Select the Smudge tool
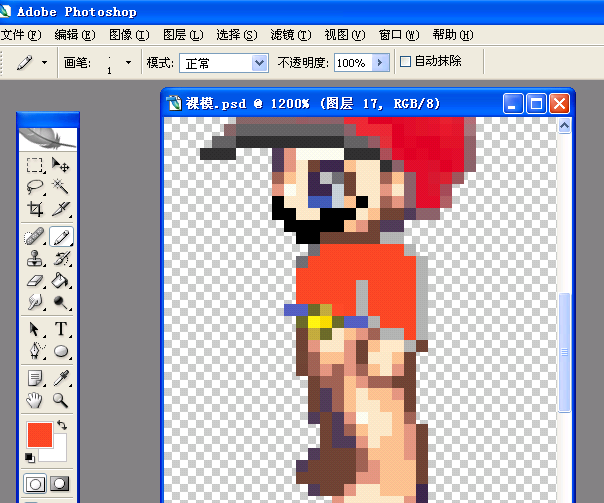This screenshot has height=503, width=604. [x=35, y=302]
